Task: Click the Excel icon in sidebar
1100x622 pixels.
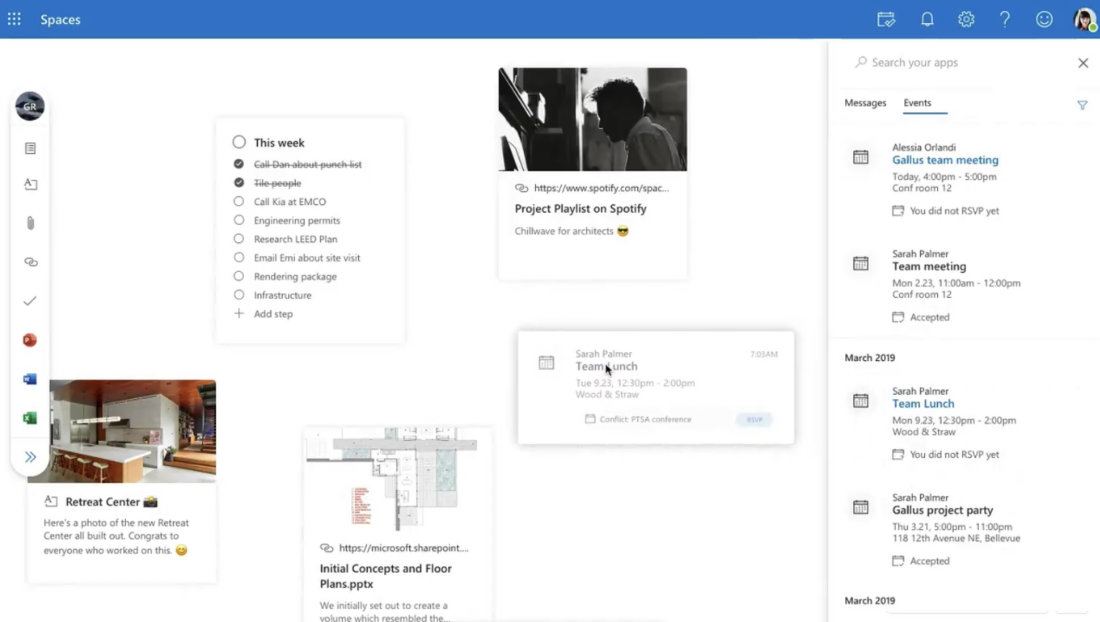Action: [x=30, y=418]
